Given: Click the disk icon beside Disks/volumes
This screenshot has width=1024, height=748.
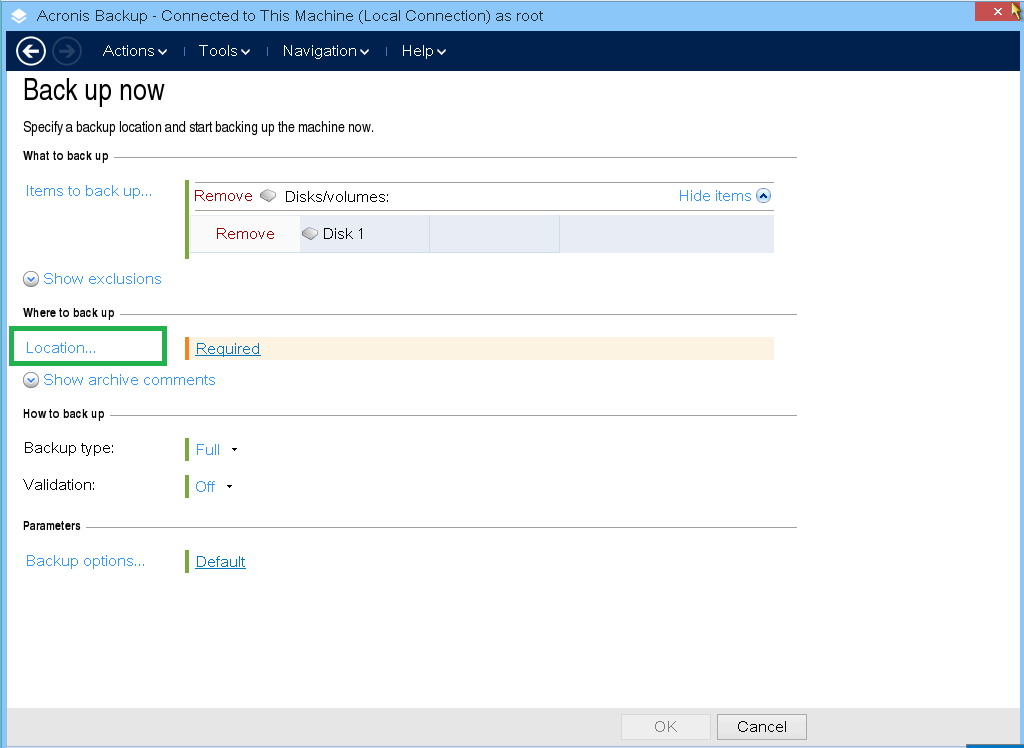Looking at the screenshot, I should [268, 195].
